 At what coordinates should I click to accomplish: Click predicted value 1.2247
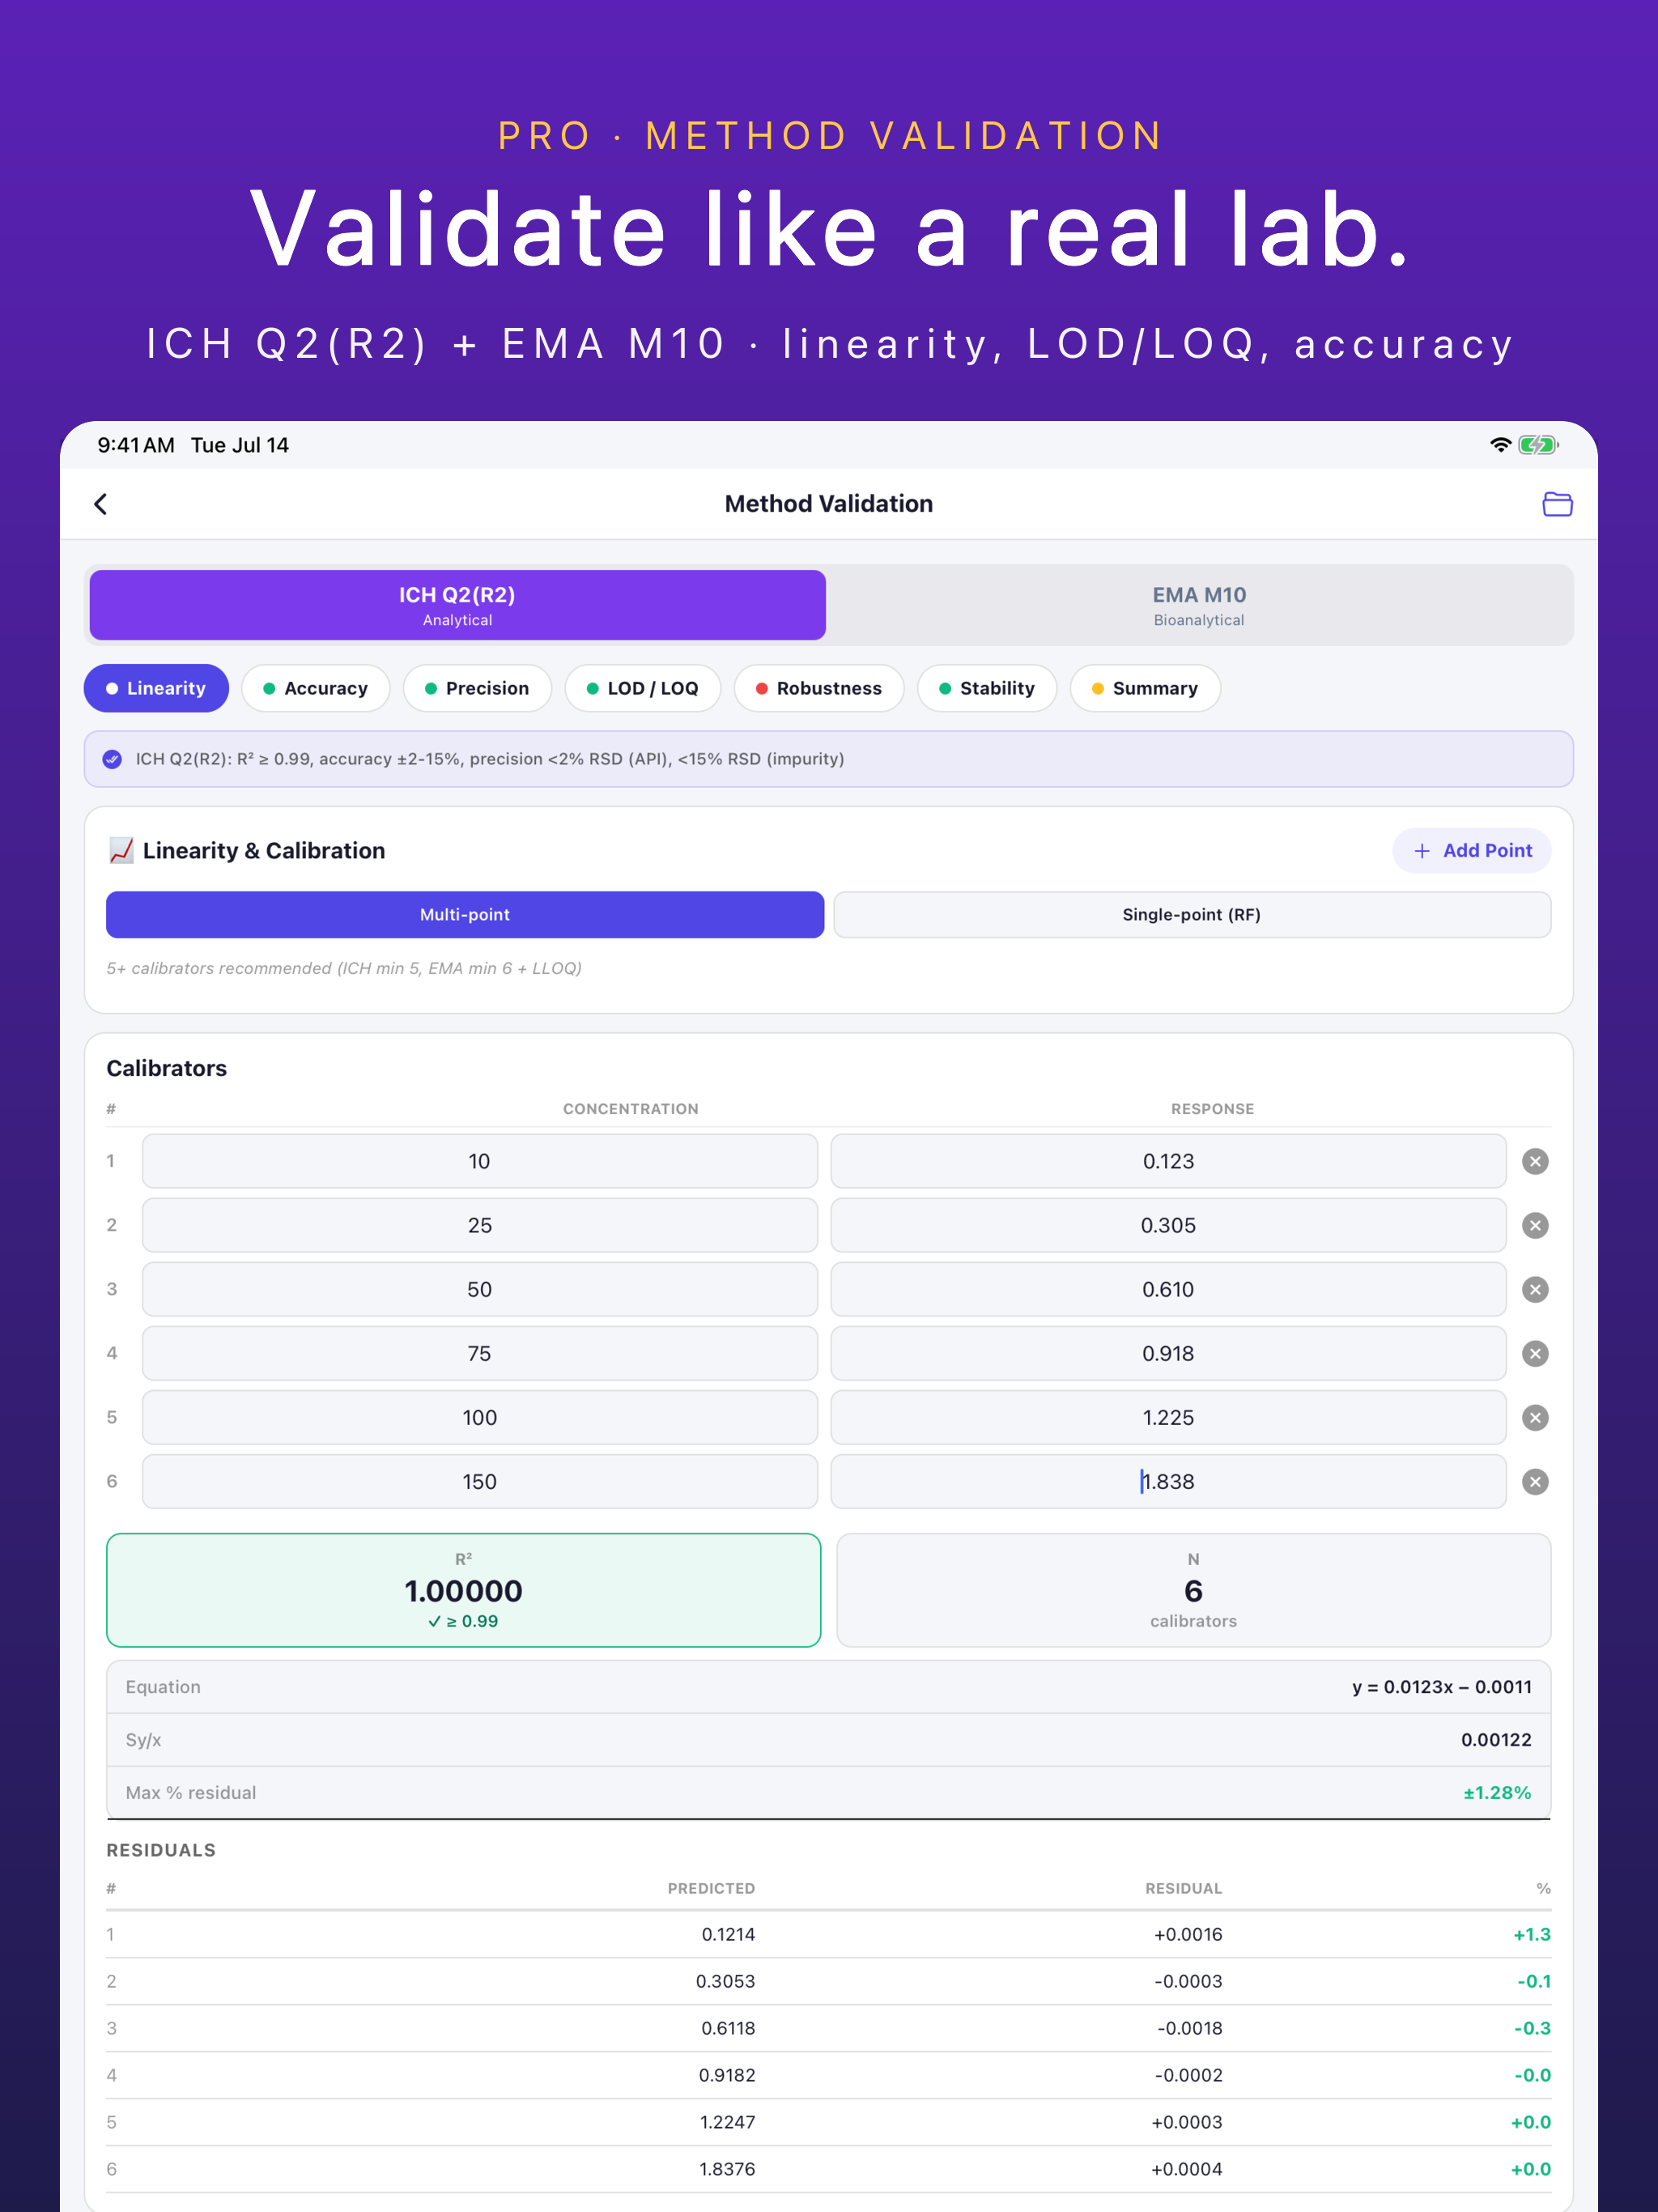727,2122
